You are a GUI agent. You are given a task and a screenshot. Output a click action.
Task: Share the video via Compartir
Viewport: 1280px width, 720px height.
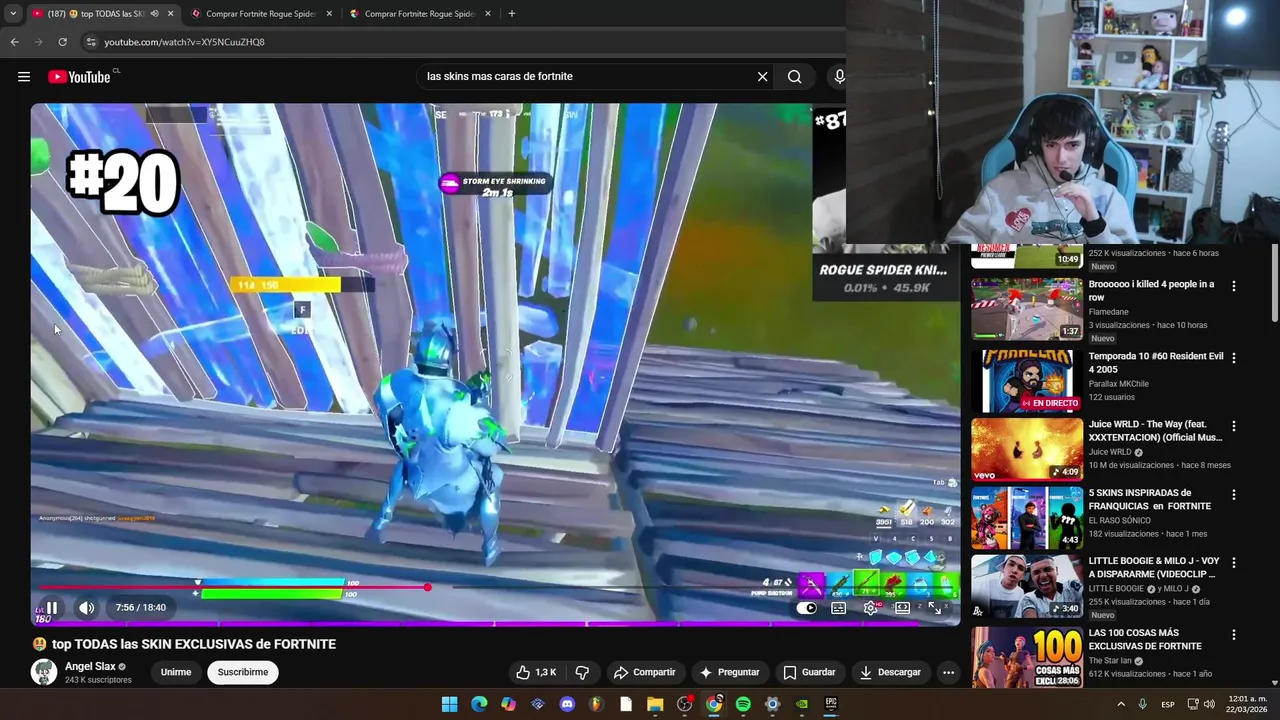(644, 672)
